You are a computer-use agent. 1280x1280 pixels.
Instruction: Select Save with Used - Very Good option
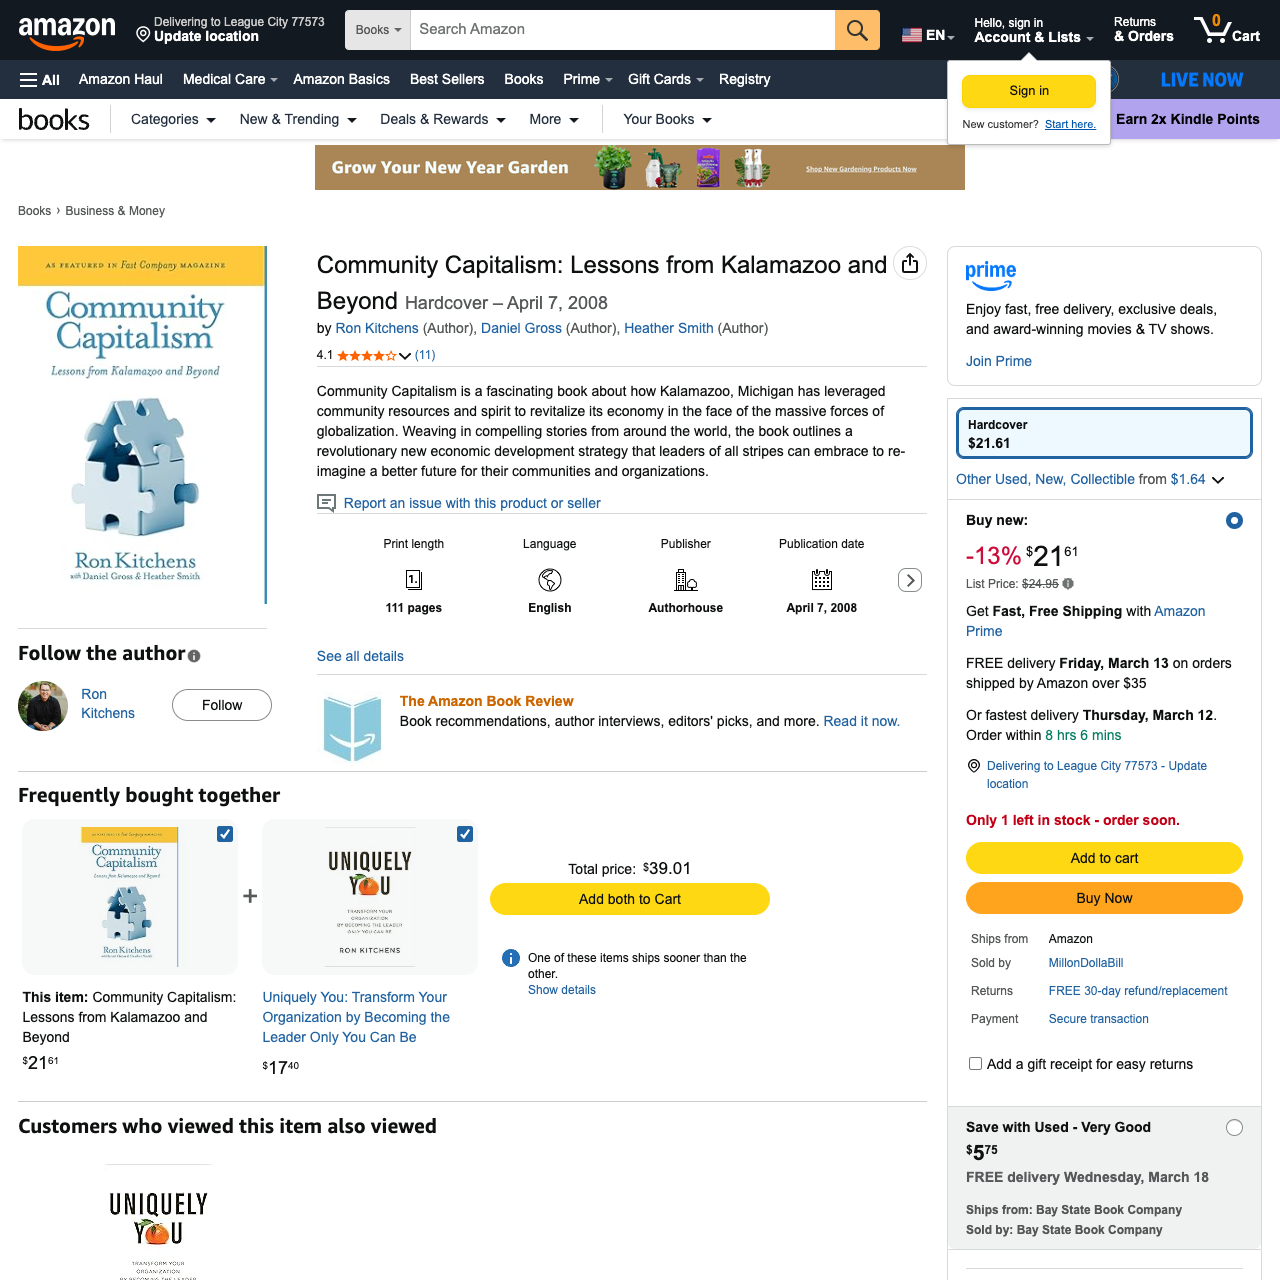pyautogui.click(x=1234, y=1128)
